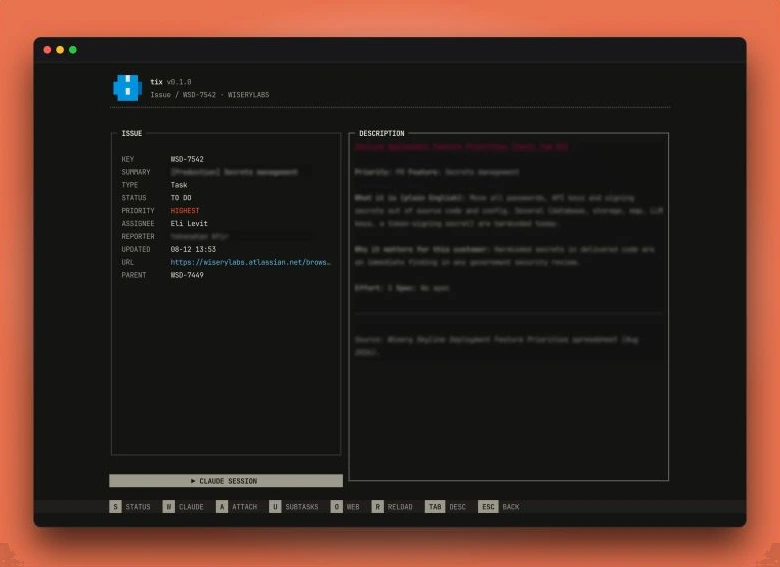Click the S key badge for Status
This screenshot has height=567, width=780.
(115, 507)
